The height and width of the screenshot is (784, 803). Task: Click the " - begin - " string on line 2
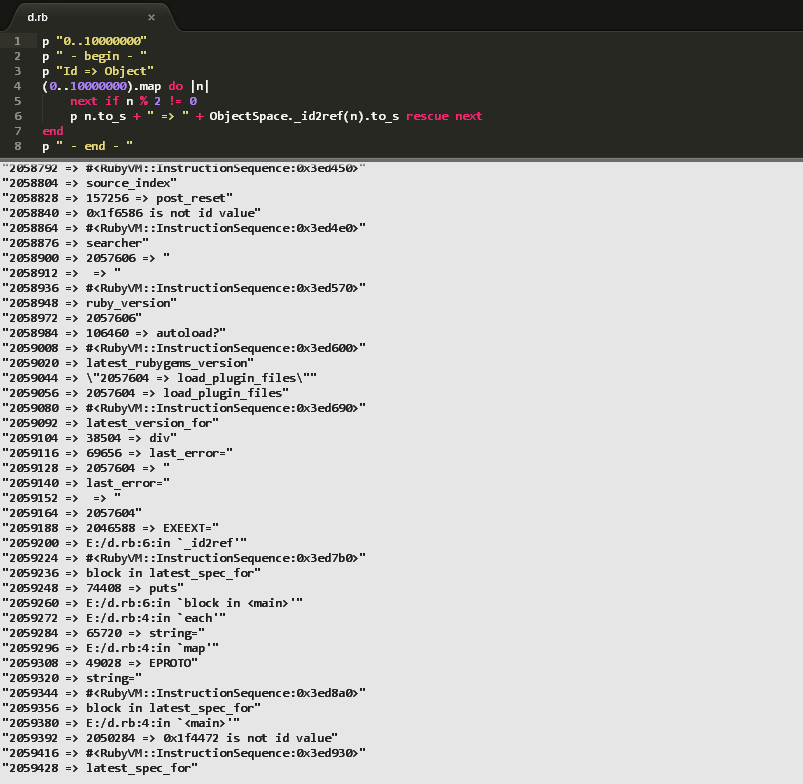(x=101, y=56)
